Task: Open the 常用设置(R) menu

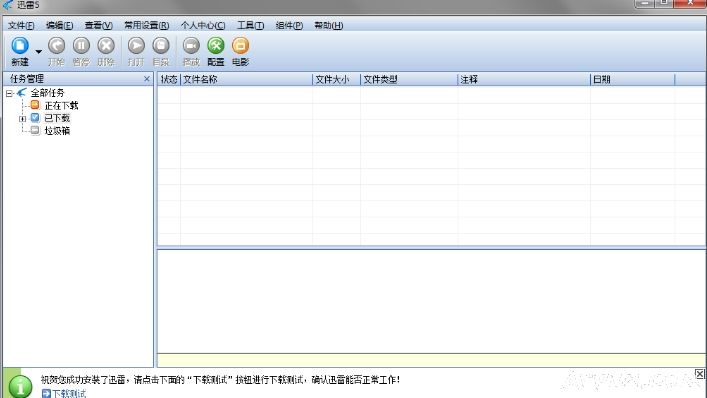Action: tap(147, 25)
